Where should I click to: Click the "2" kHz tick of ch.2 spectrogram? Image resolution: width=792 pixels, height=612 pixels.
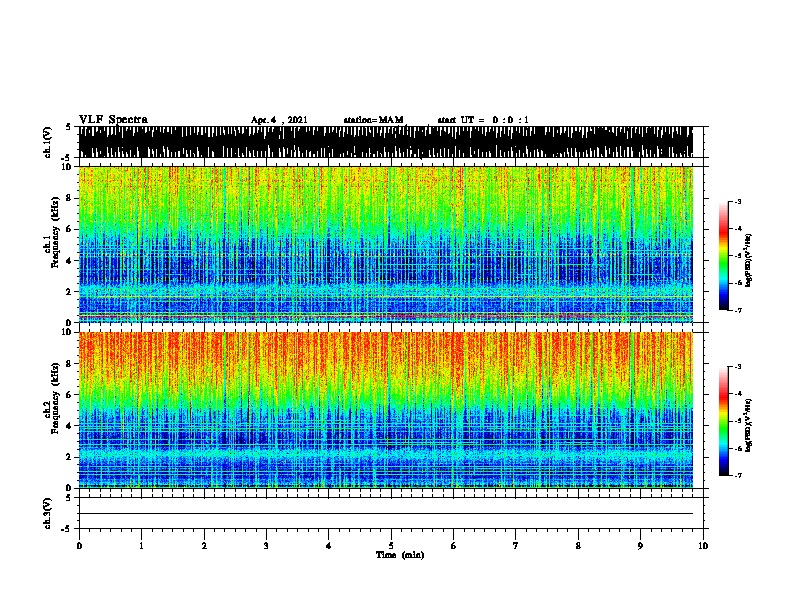[x=69, y=457]
